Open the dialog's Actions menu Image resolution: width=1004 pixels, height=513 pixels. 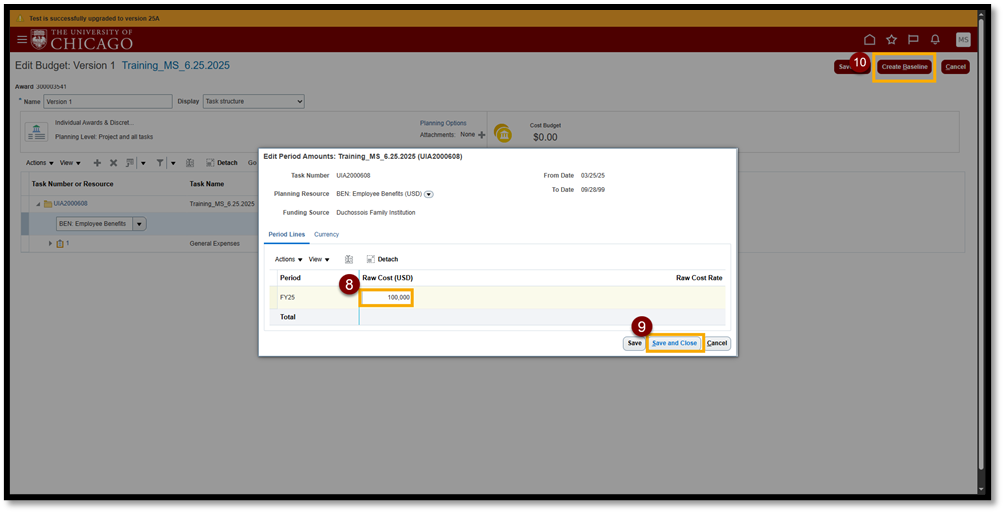click(288, 259)
